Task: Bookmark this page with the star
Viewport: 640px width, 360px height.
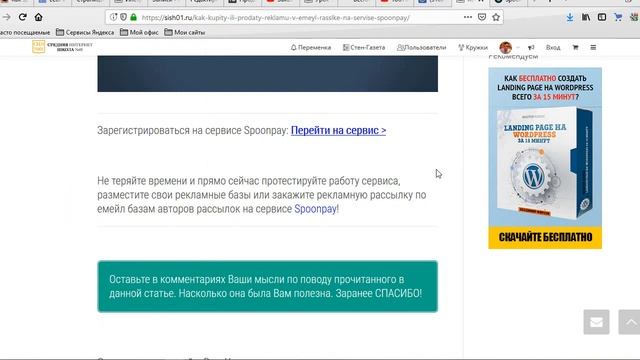Action: 496,17
